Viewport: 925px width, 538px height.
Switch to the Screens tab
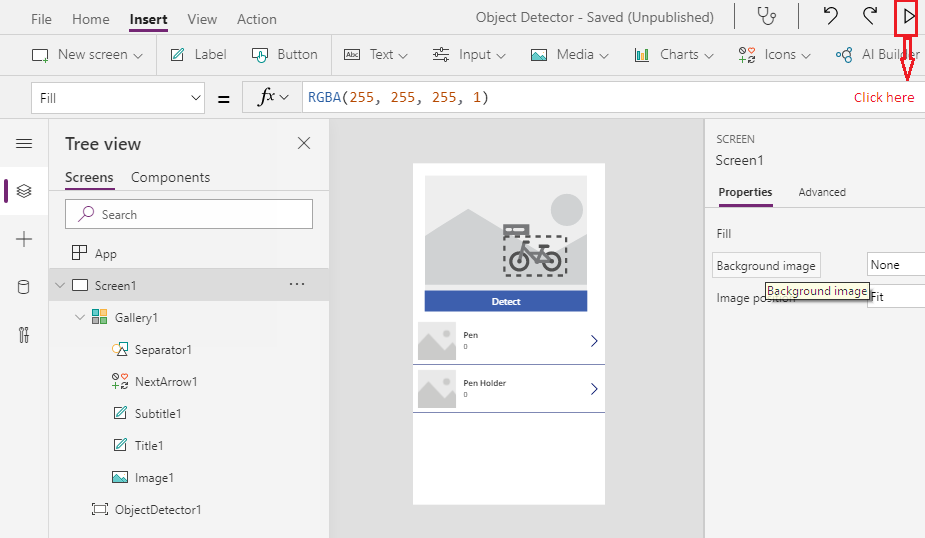(89, 178)
